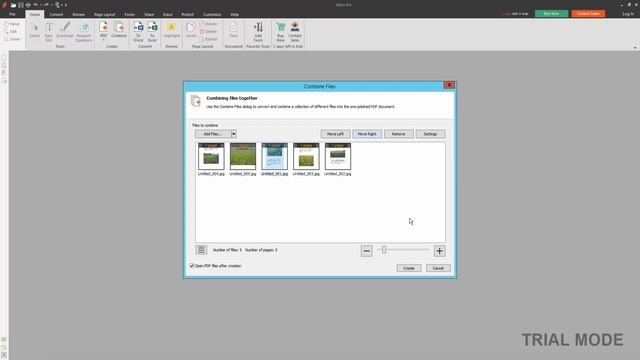Click the thumbnail size slider handle
This screenshot has width=640, height=360.
[x=384, y=249]
